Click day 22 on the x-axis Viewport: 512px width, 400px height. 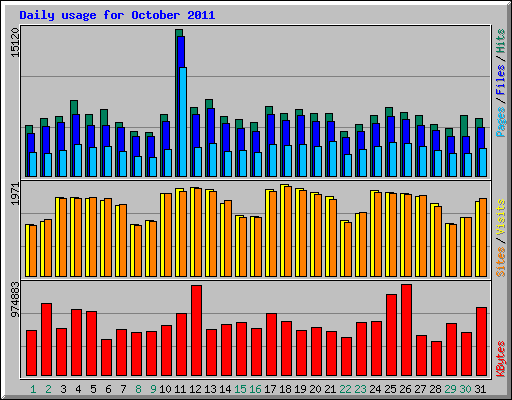(345, 389)
